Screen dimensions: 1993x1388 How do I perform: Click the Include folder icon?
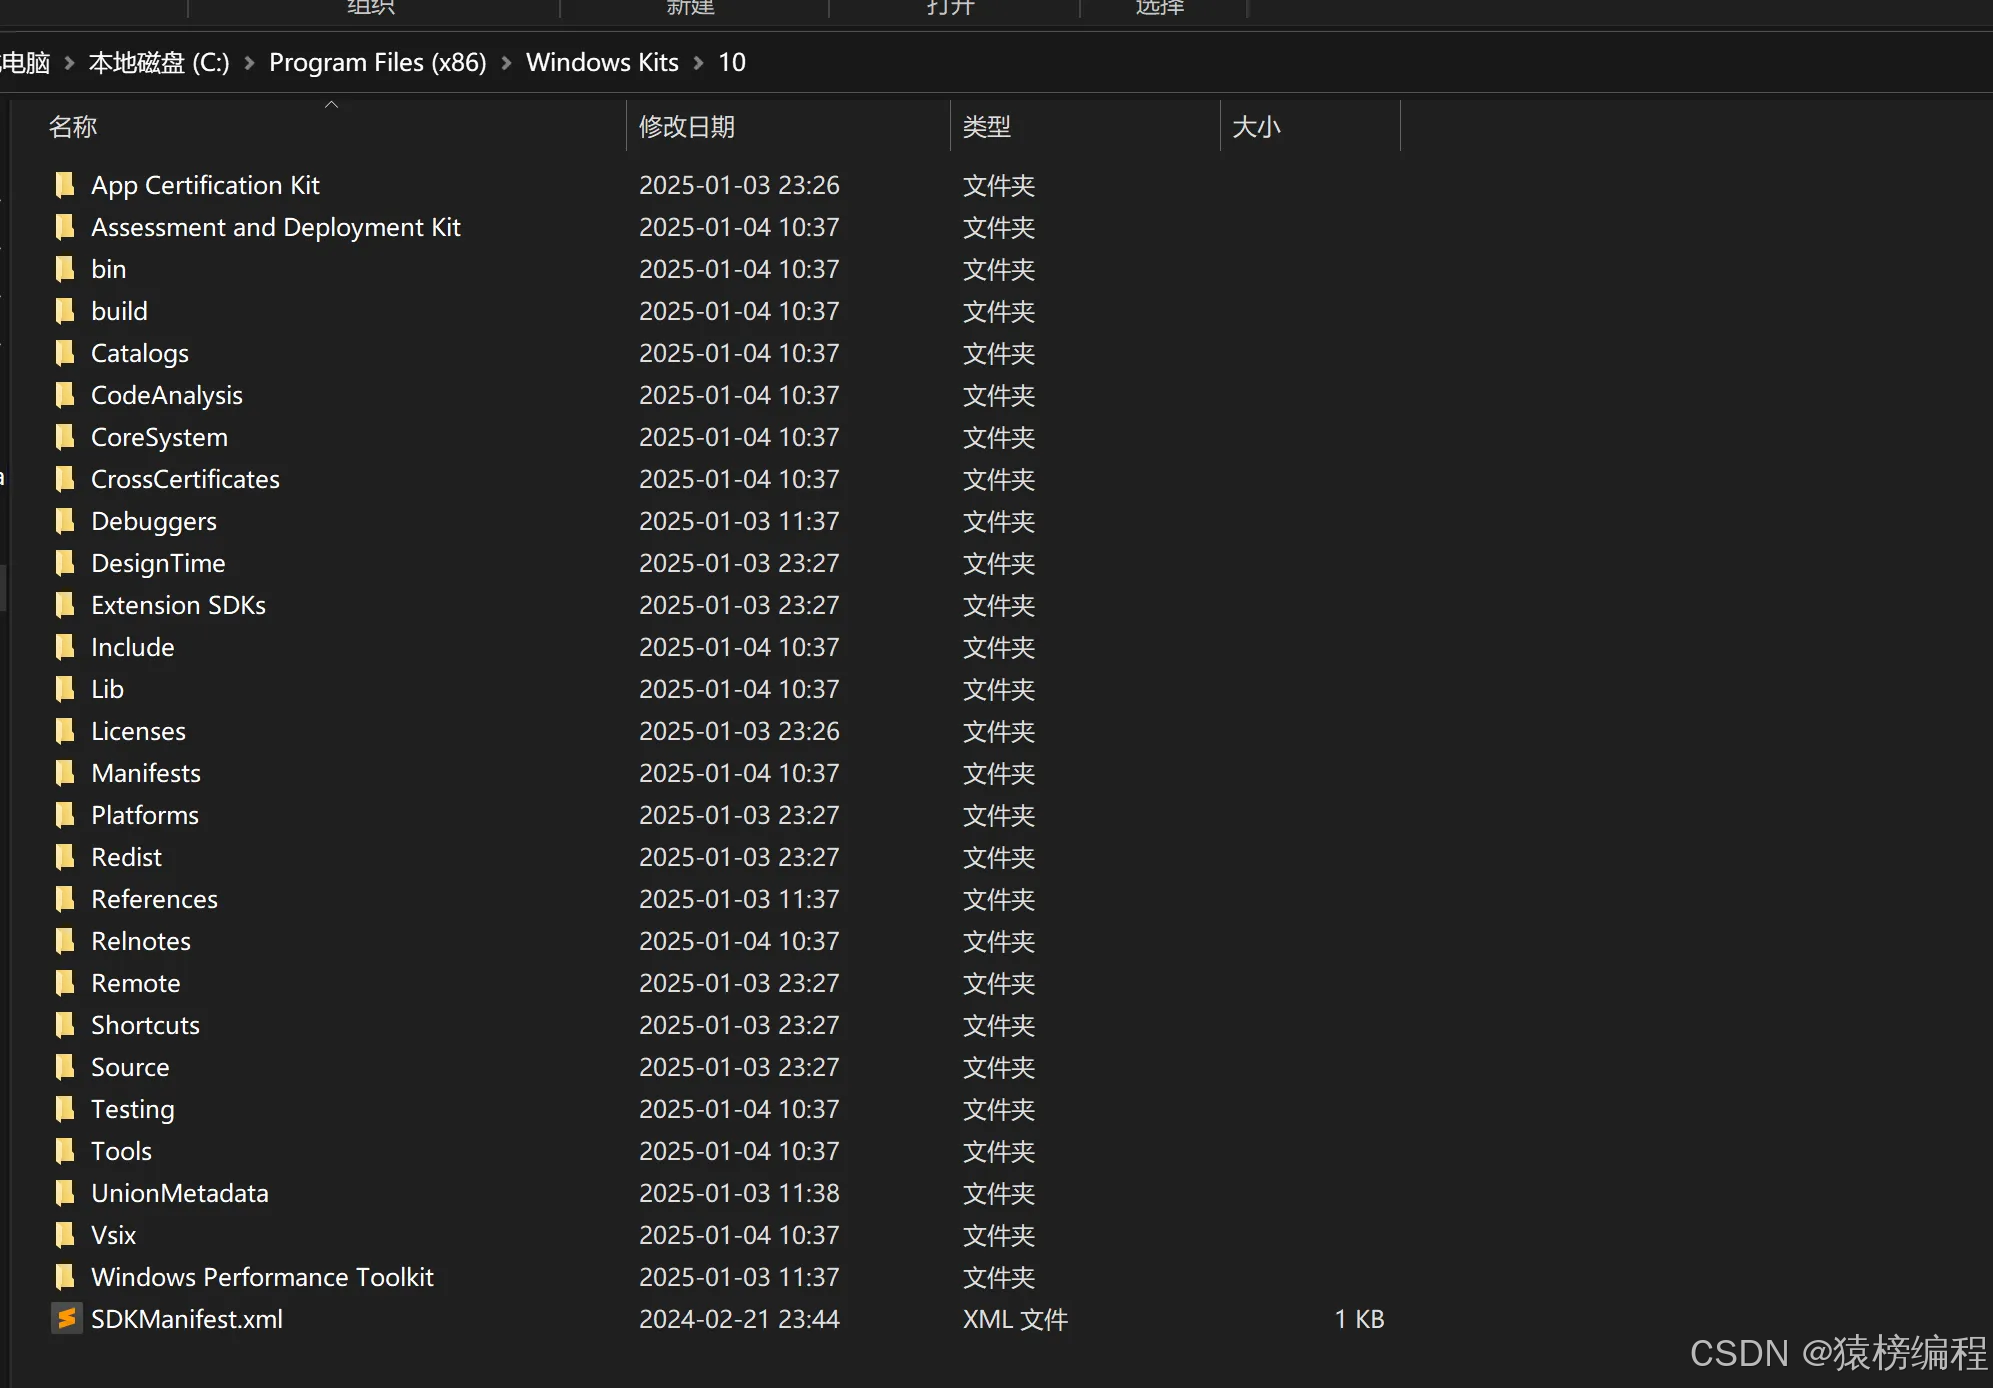click(66, 647)
